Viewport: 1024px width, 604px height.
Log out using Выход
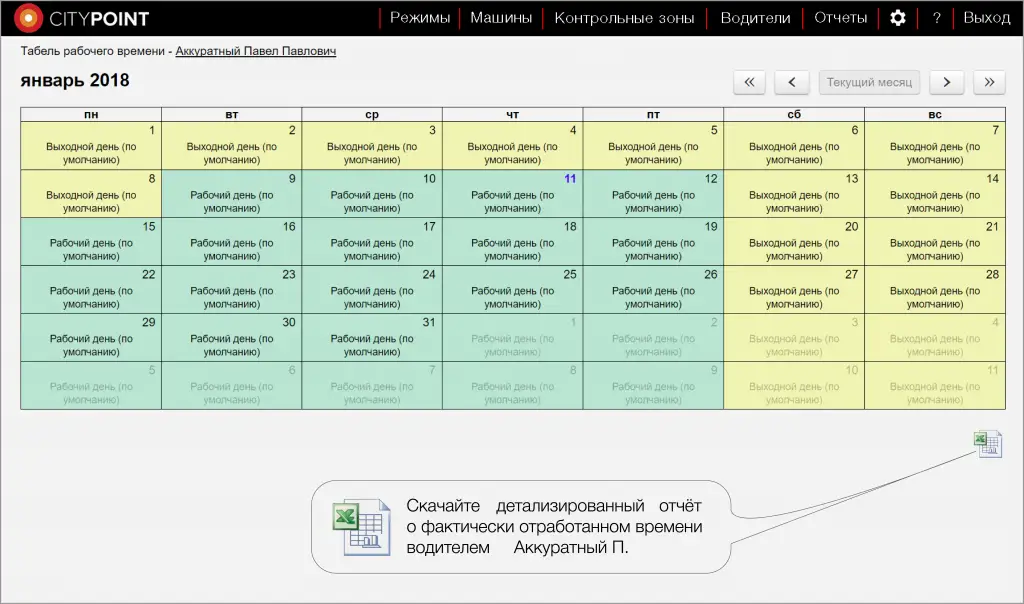pos(986,18)
